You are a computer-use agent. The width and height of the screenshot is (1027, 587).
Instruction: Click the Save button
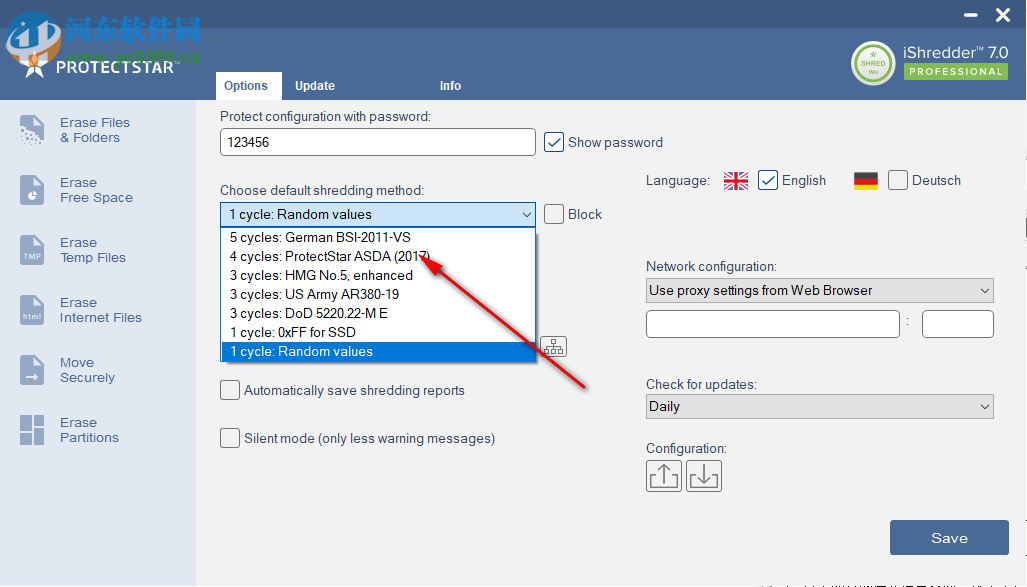point(949,538)
